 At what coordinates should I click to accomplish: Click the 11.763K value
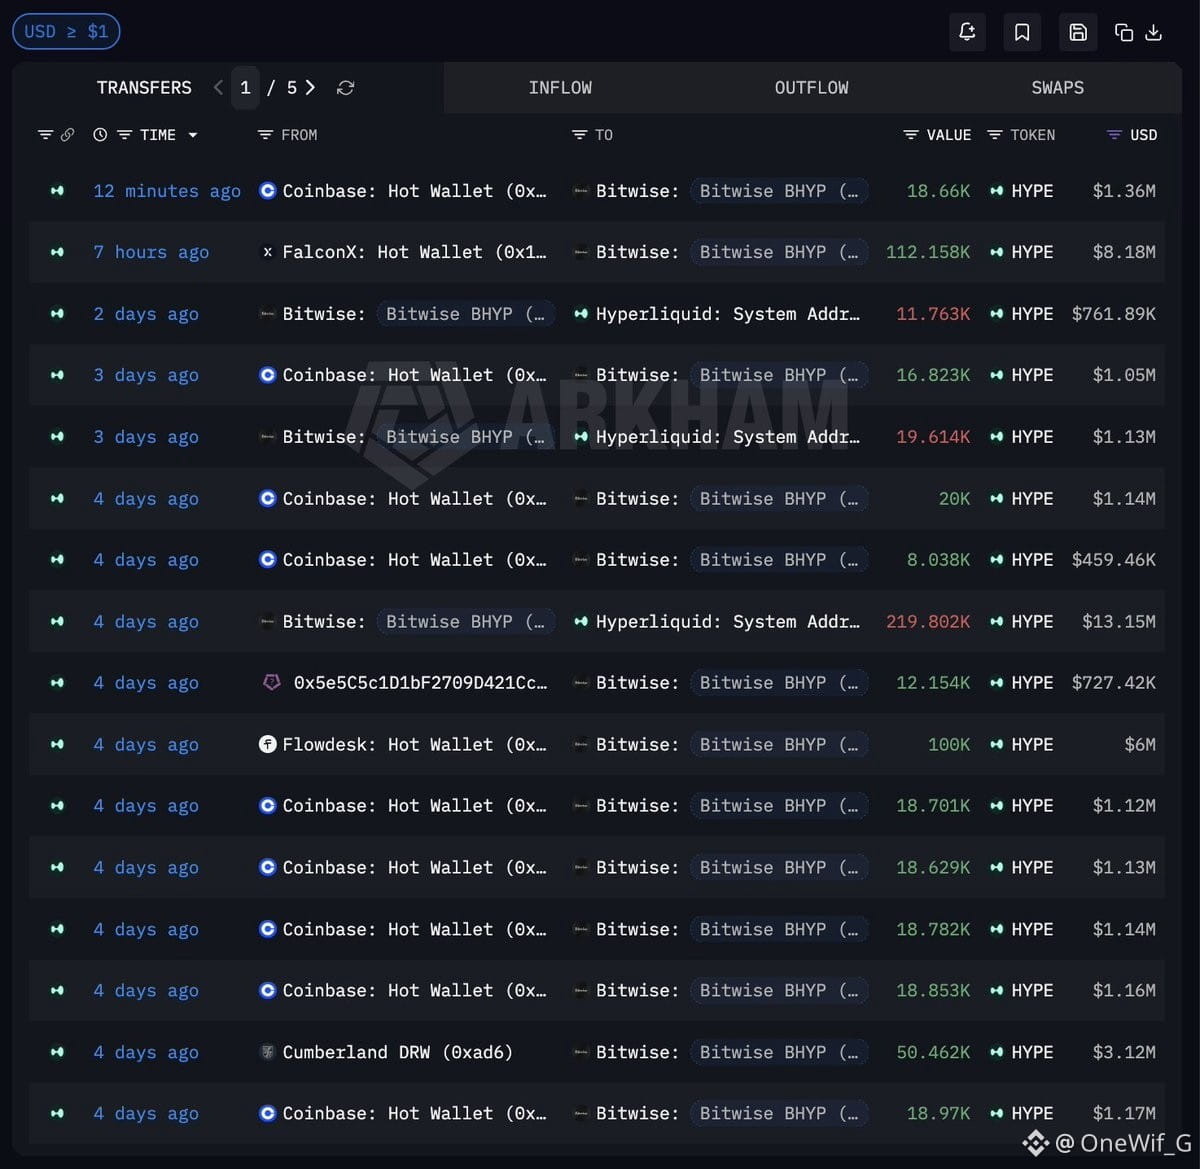(x=934, y=314)
